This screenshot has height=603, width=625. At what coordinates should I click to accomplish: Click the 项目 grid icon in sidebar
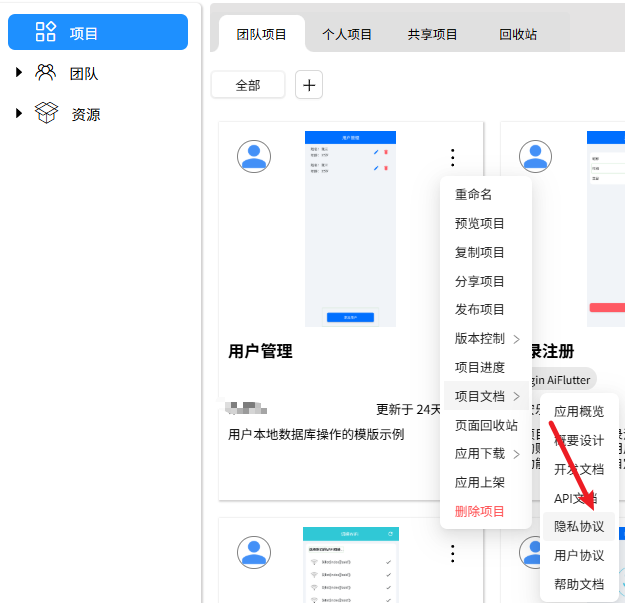click(45, 32)
